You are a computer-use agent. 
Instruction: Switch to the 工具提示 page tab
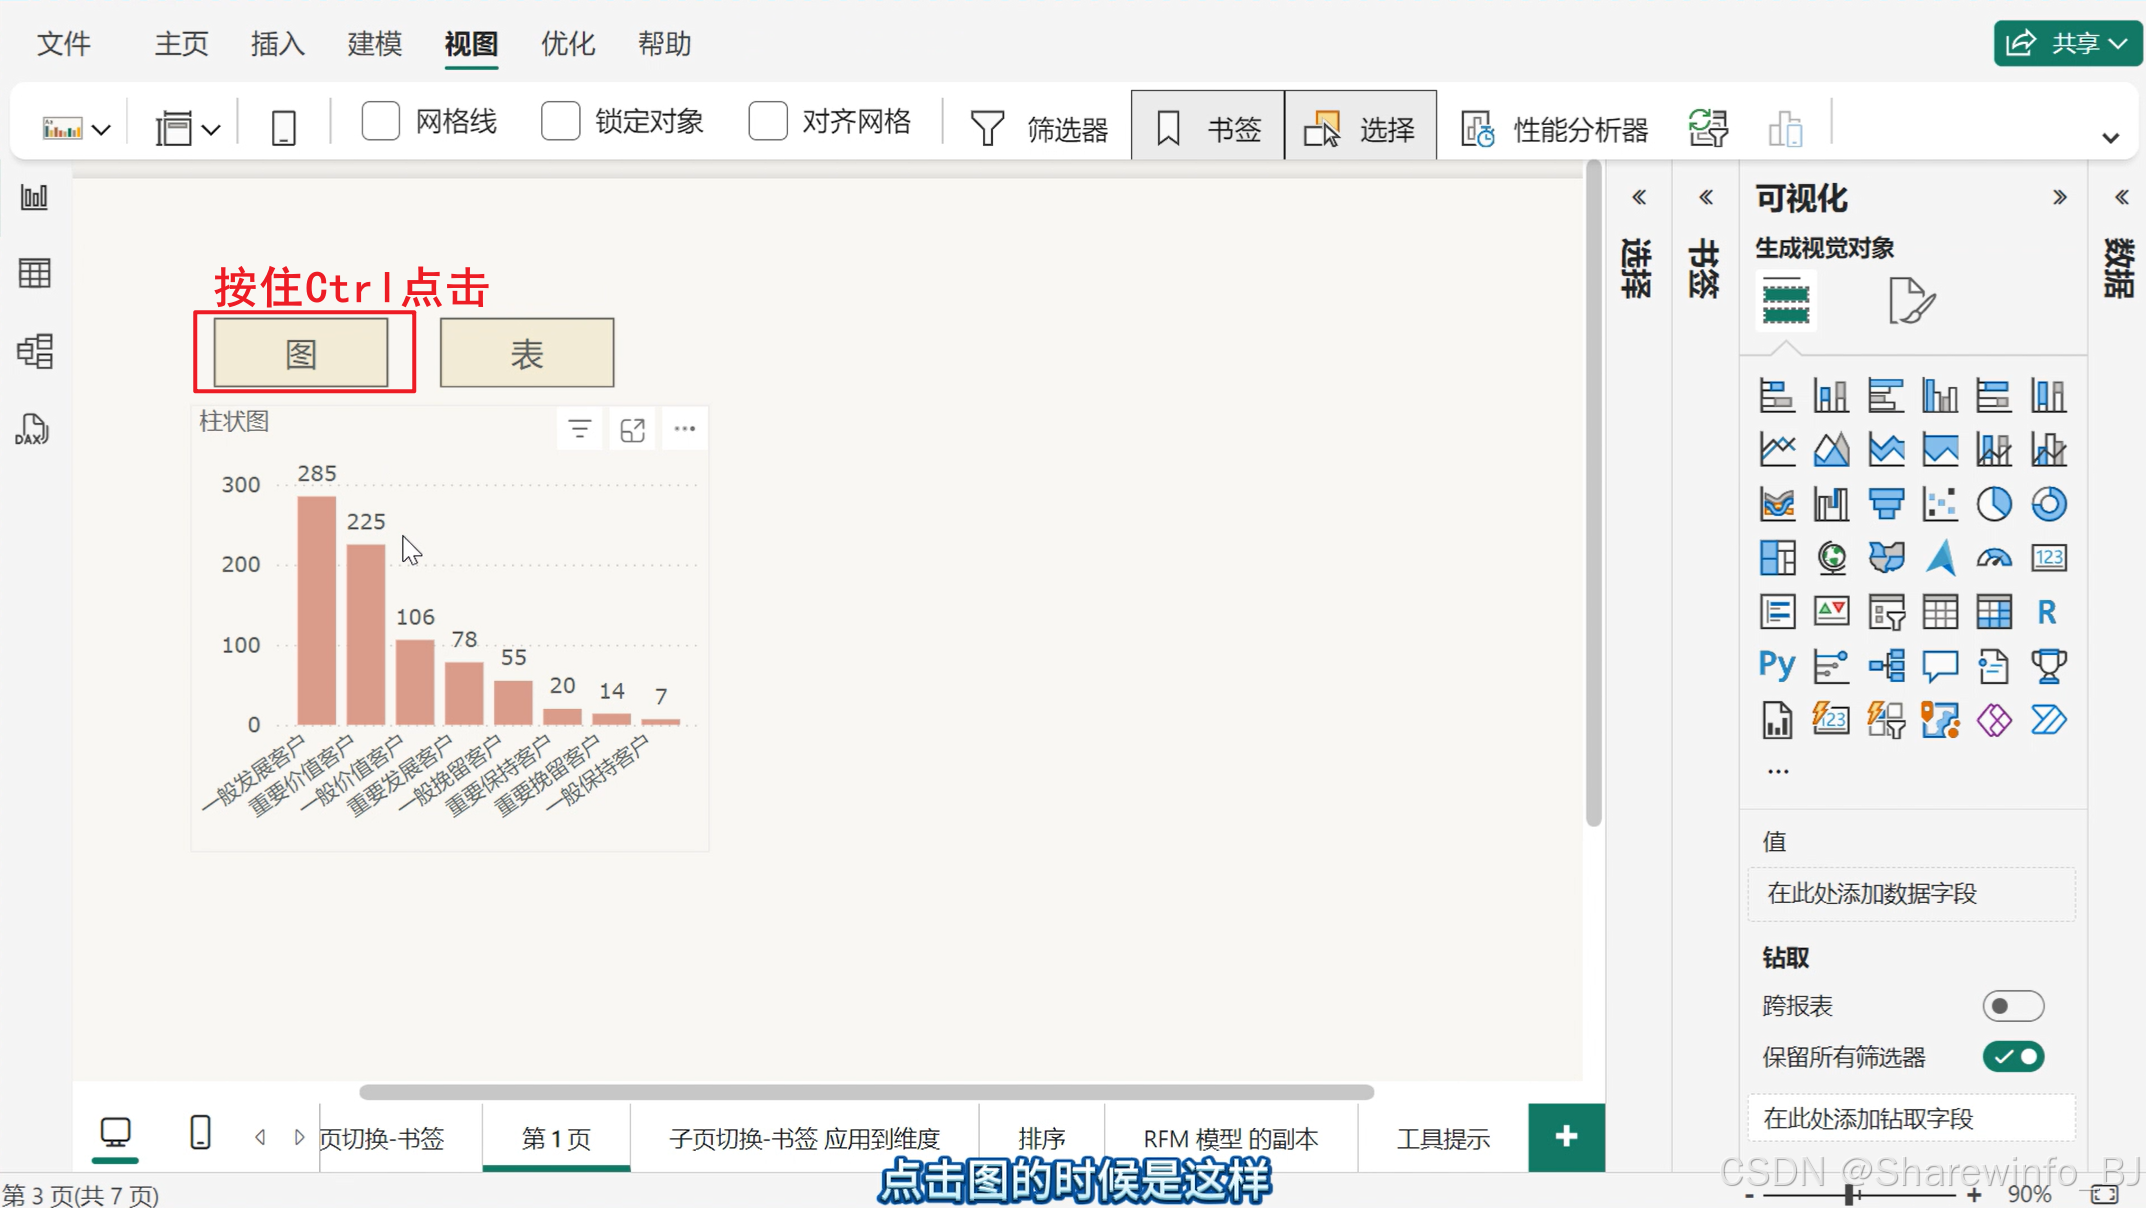pos(1442,1138)
